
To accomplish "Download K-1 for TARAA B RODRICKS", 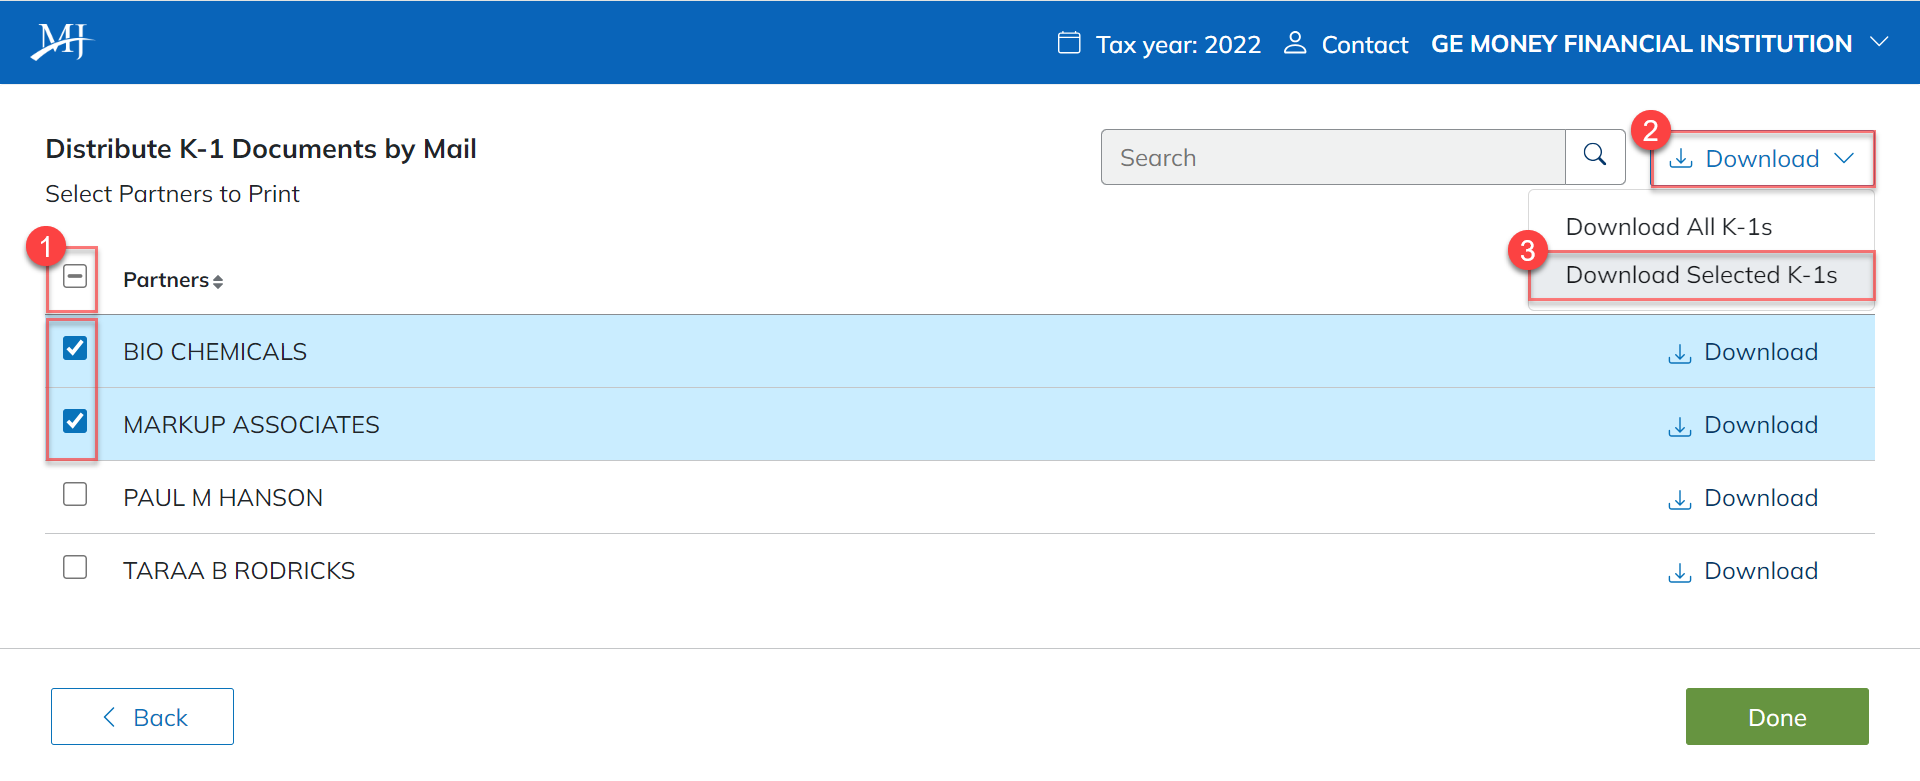I will (x=1742, y=571).
